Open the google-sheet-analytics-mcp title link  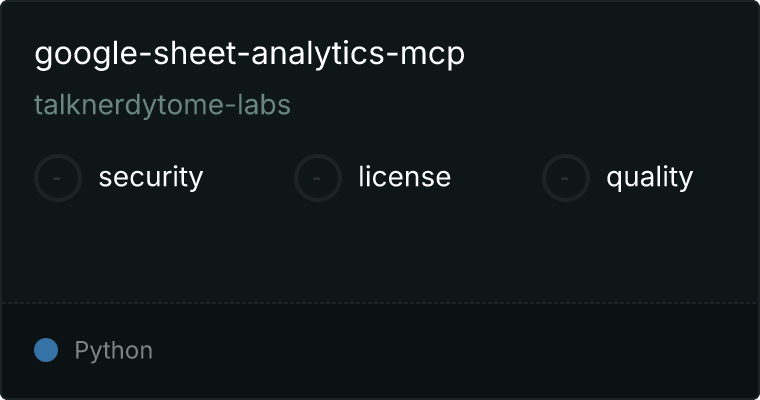tap(250, 54)
